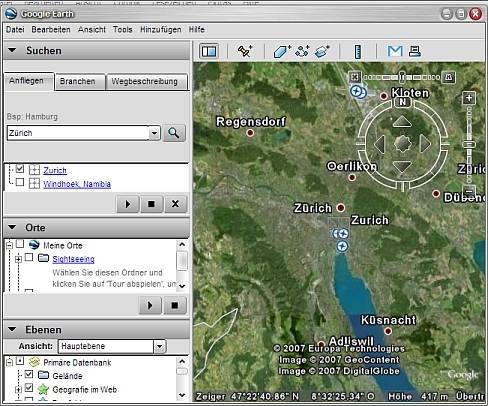Open the Sightseeing folder link
488x406 pixels.
point(73,259)
